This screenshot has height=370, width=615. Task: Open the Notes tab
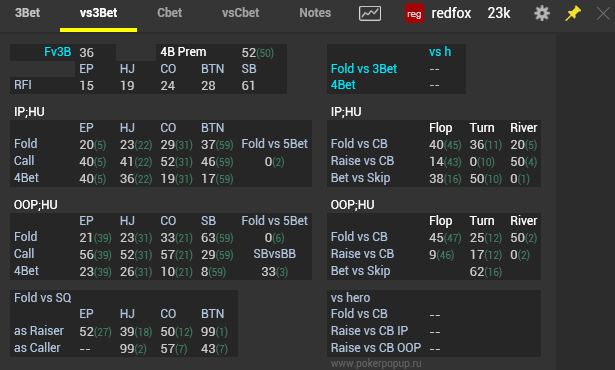[x=315, y=13]
